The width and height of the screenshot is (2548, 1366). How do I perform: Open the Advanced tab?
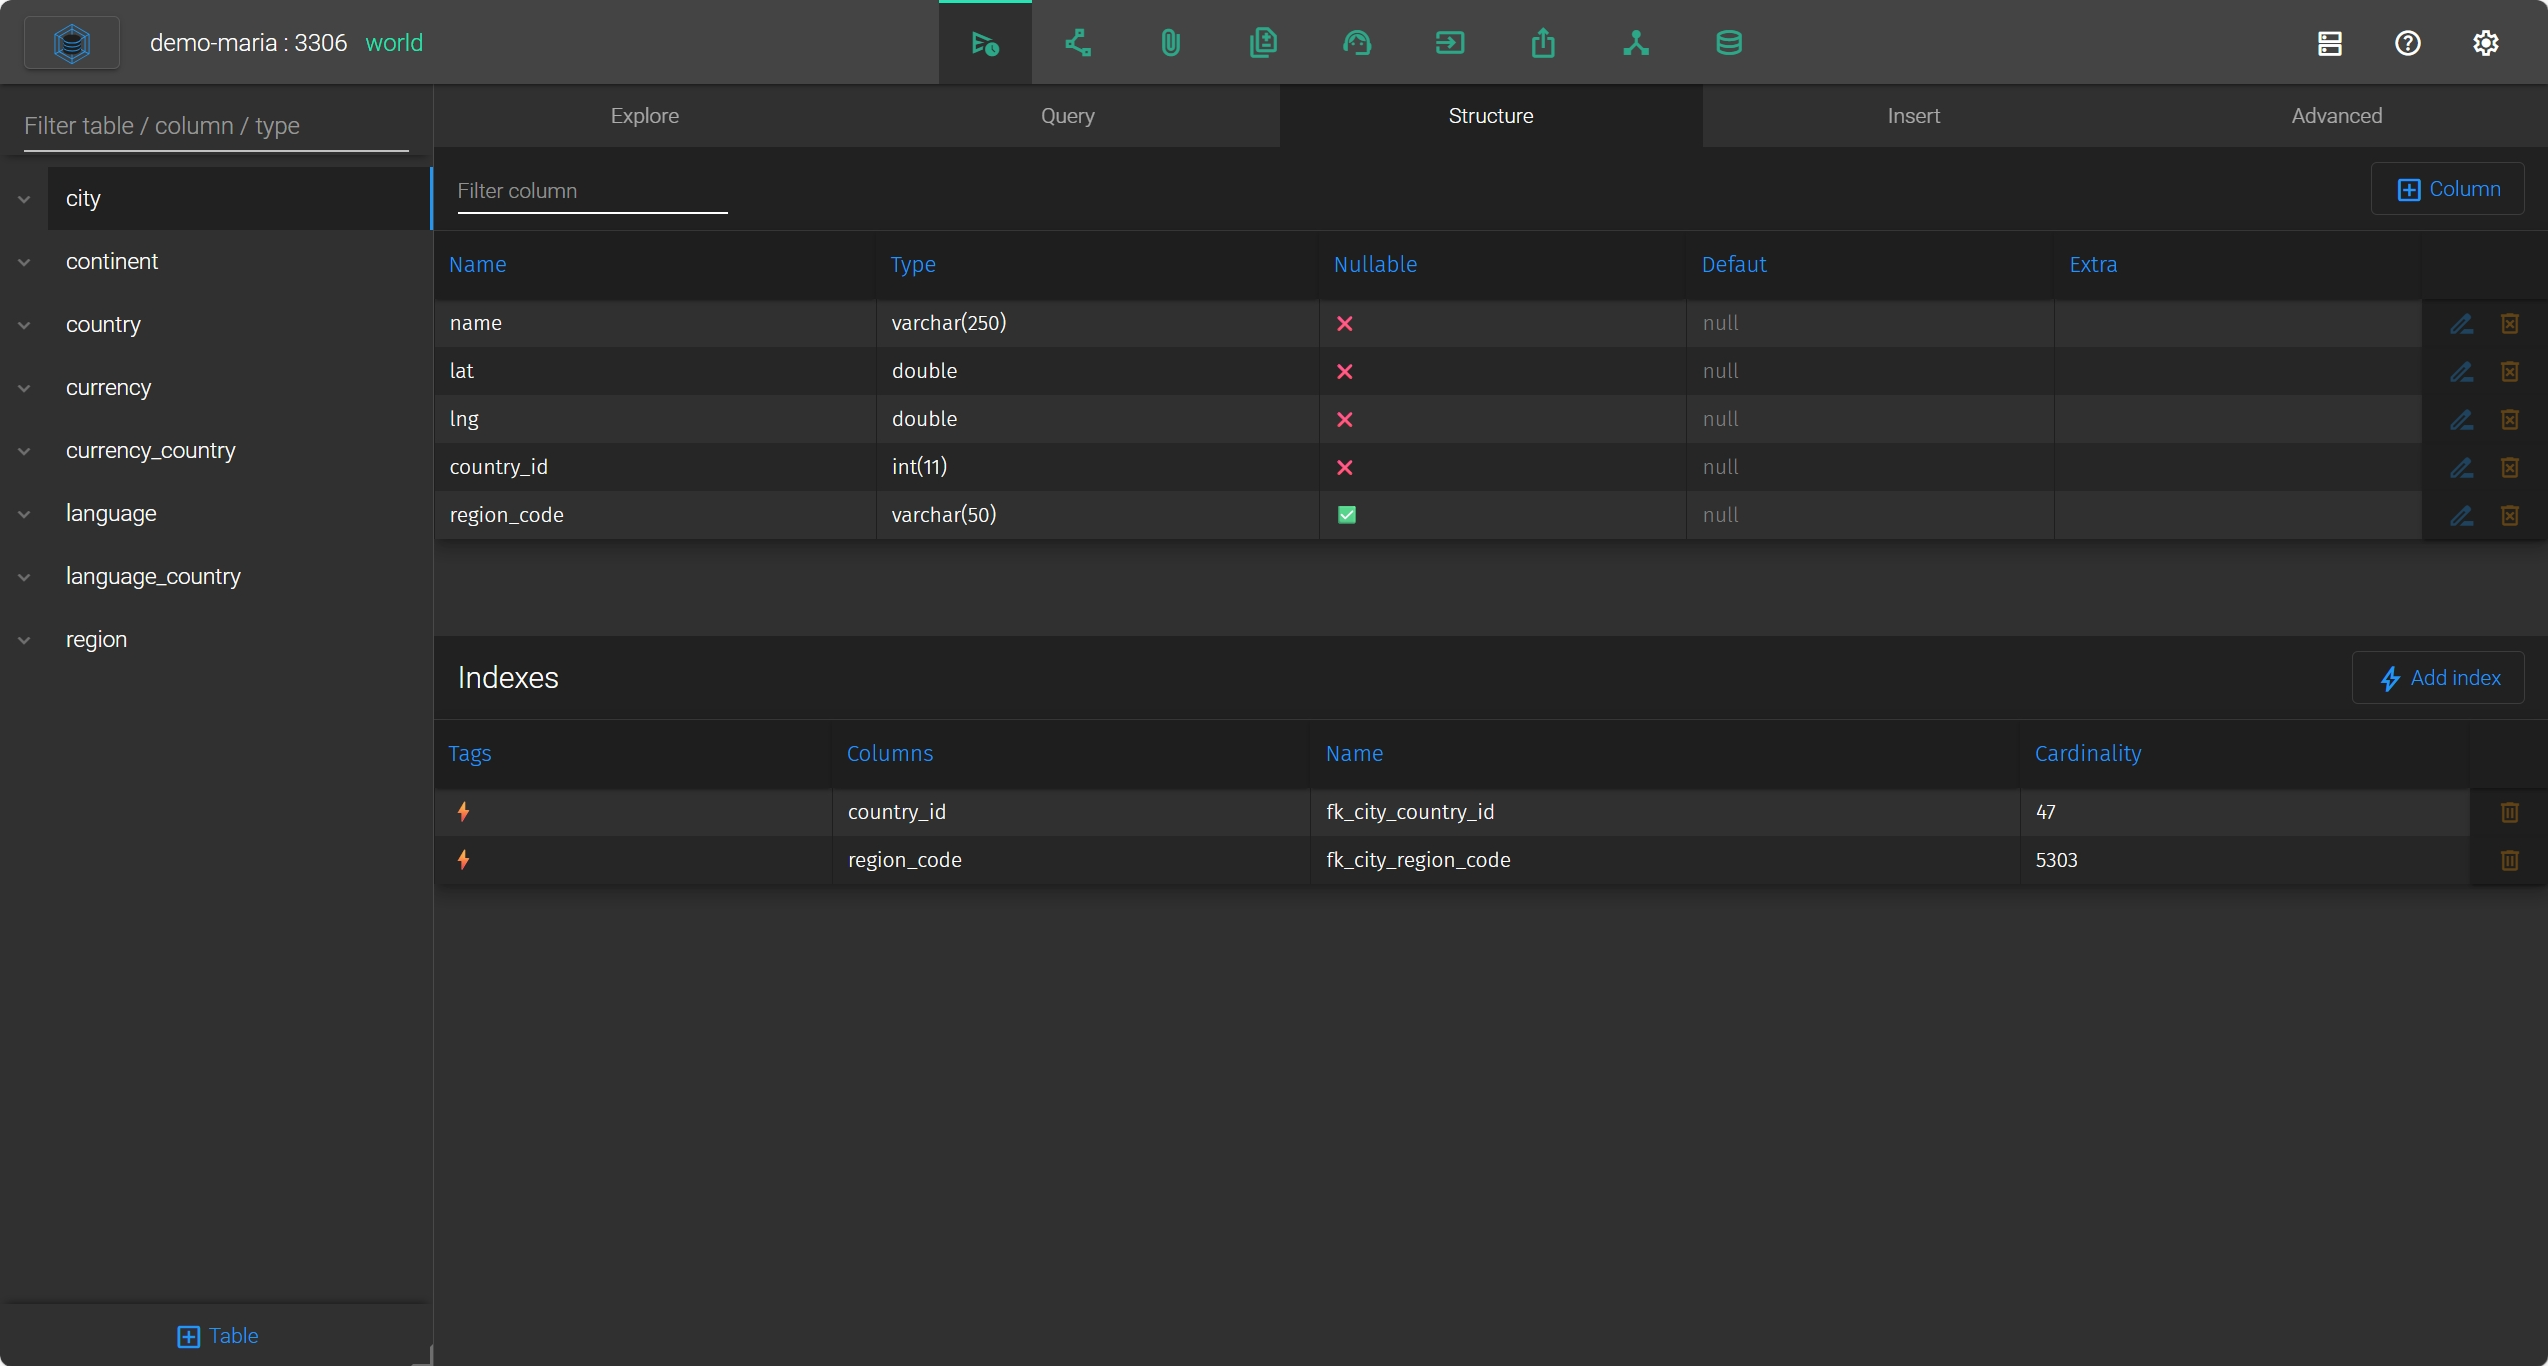coord(2336,116)
